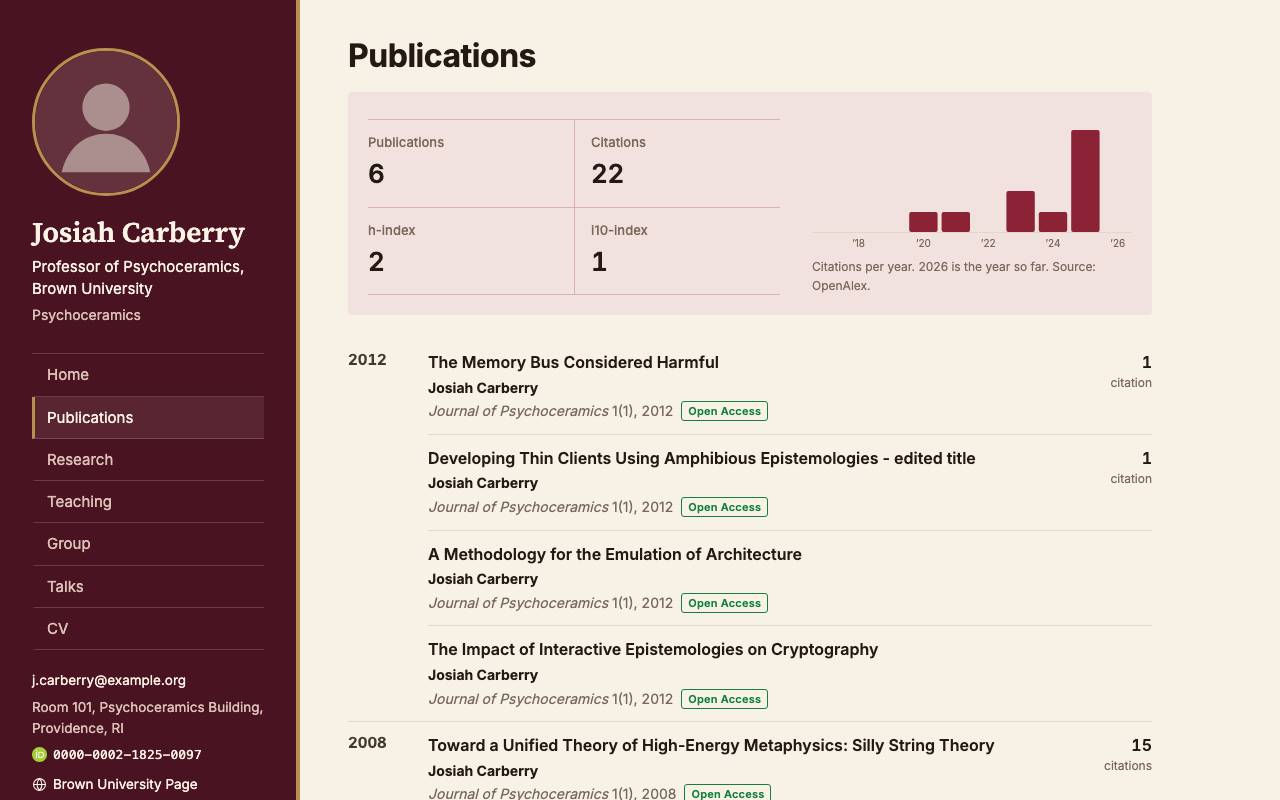Open the Home navigation item
The height and width of the screenshot is (800, 1280).
(148, 375)
